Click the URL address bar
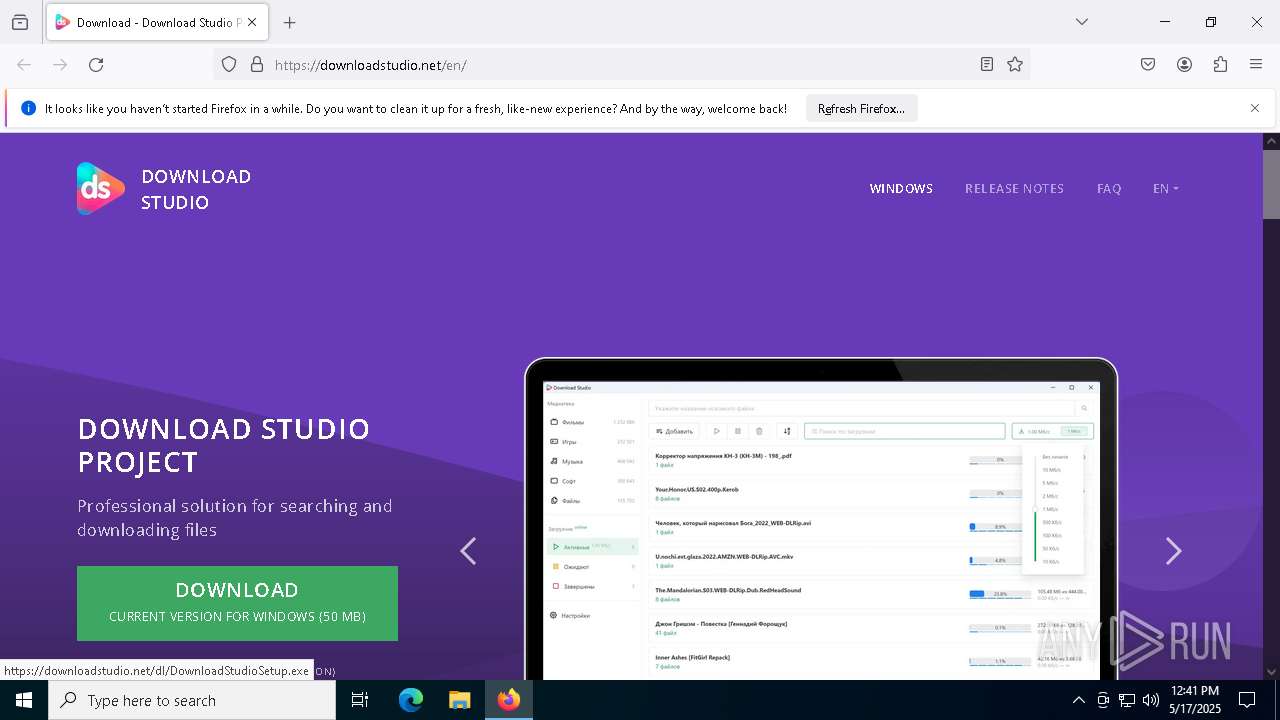The image size is (1280, 720). [x=620, y=65]
